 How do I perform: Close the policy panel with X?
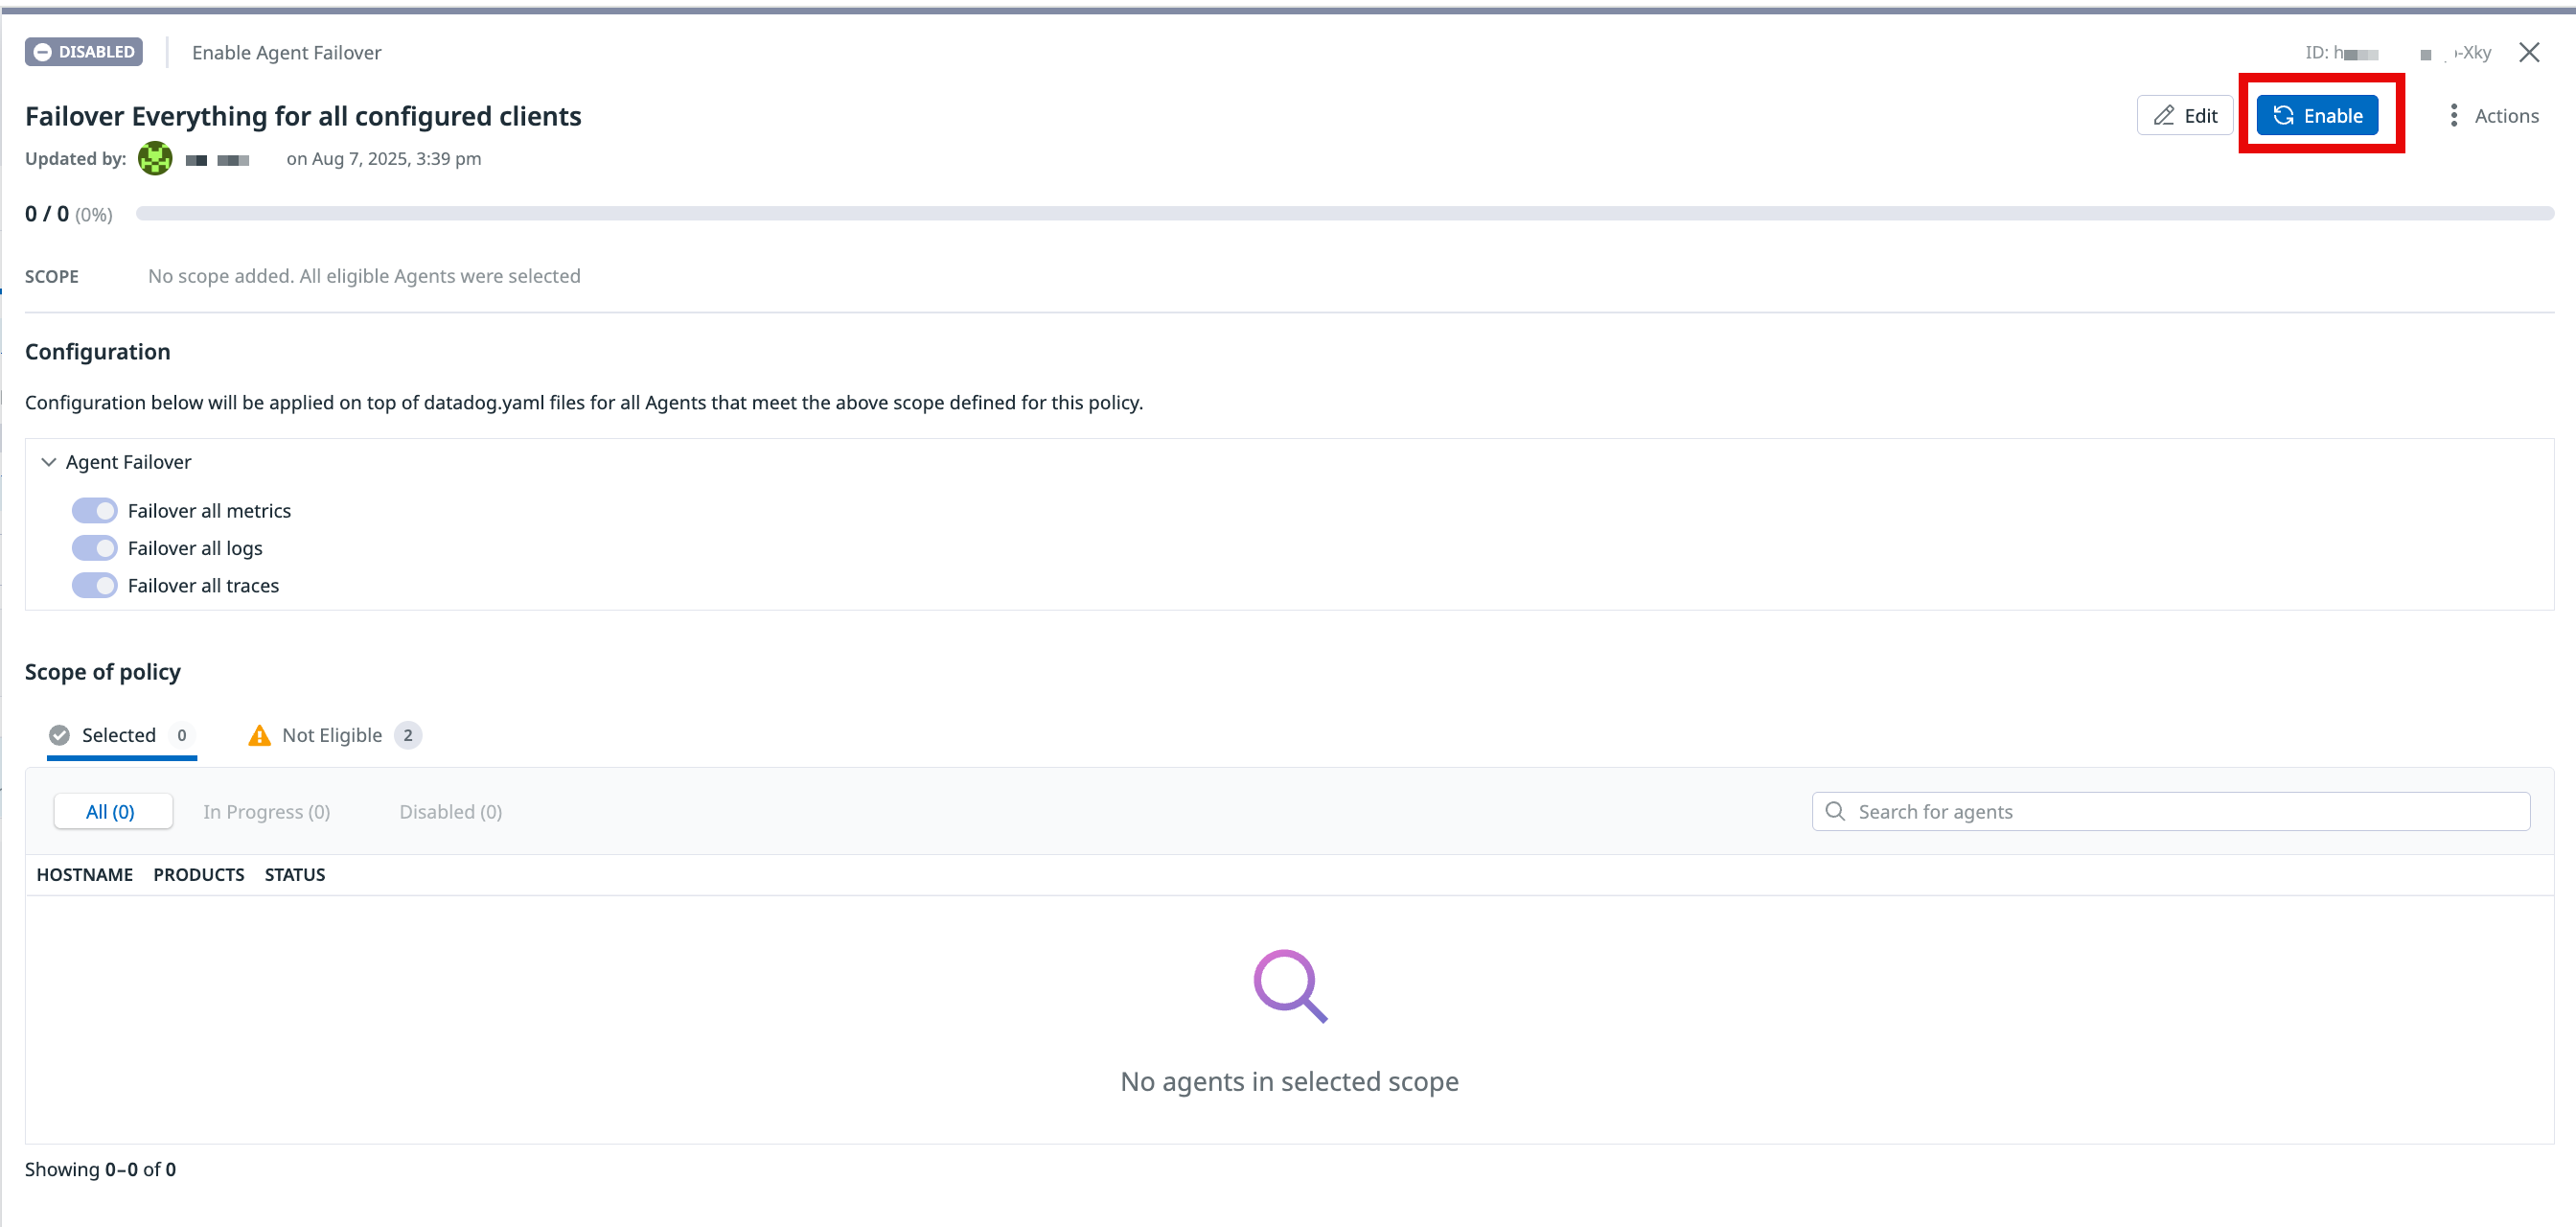tap(2528, 52)
